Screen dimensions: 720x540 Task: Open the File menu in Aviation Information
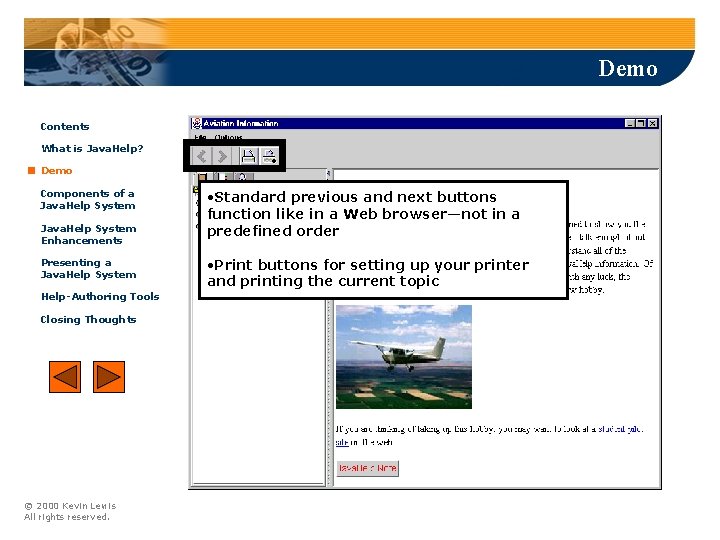(x=200, y=137)
